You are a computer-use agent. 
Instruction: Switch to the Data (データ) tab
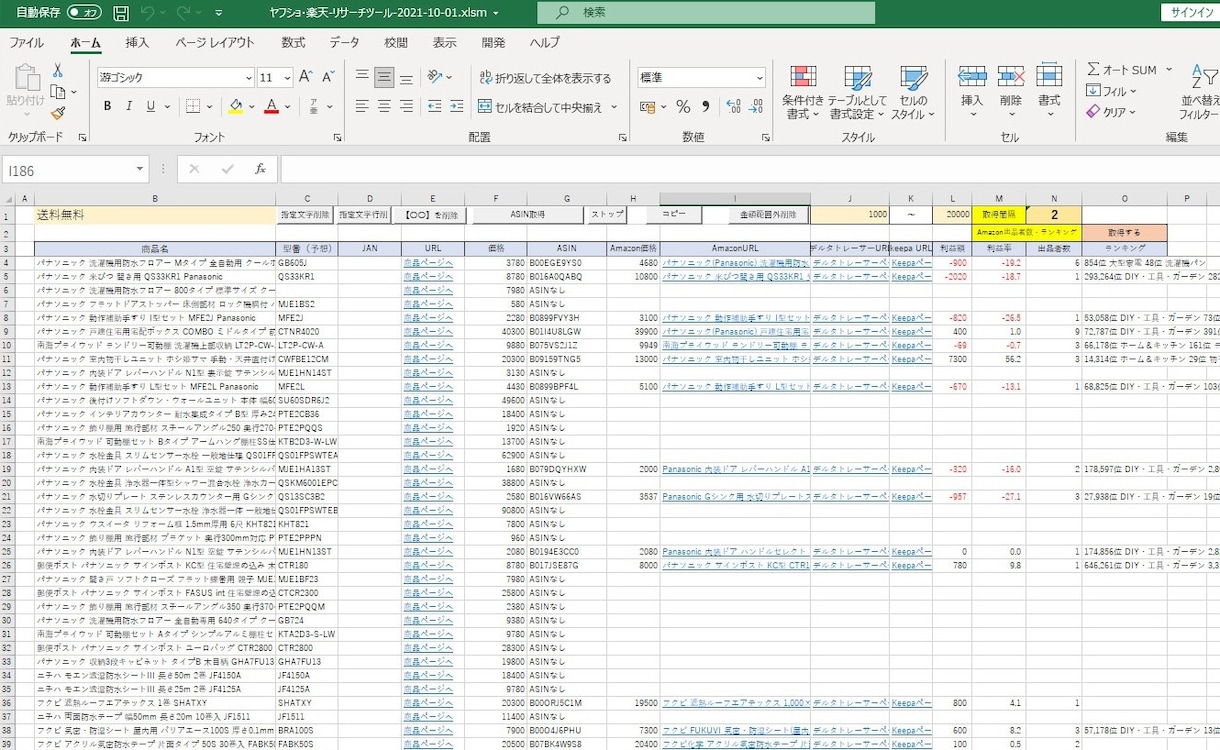345,43
